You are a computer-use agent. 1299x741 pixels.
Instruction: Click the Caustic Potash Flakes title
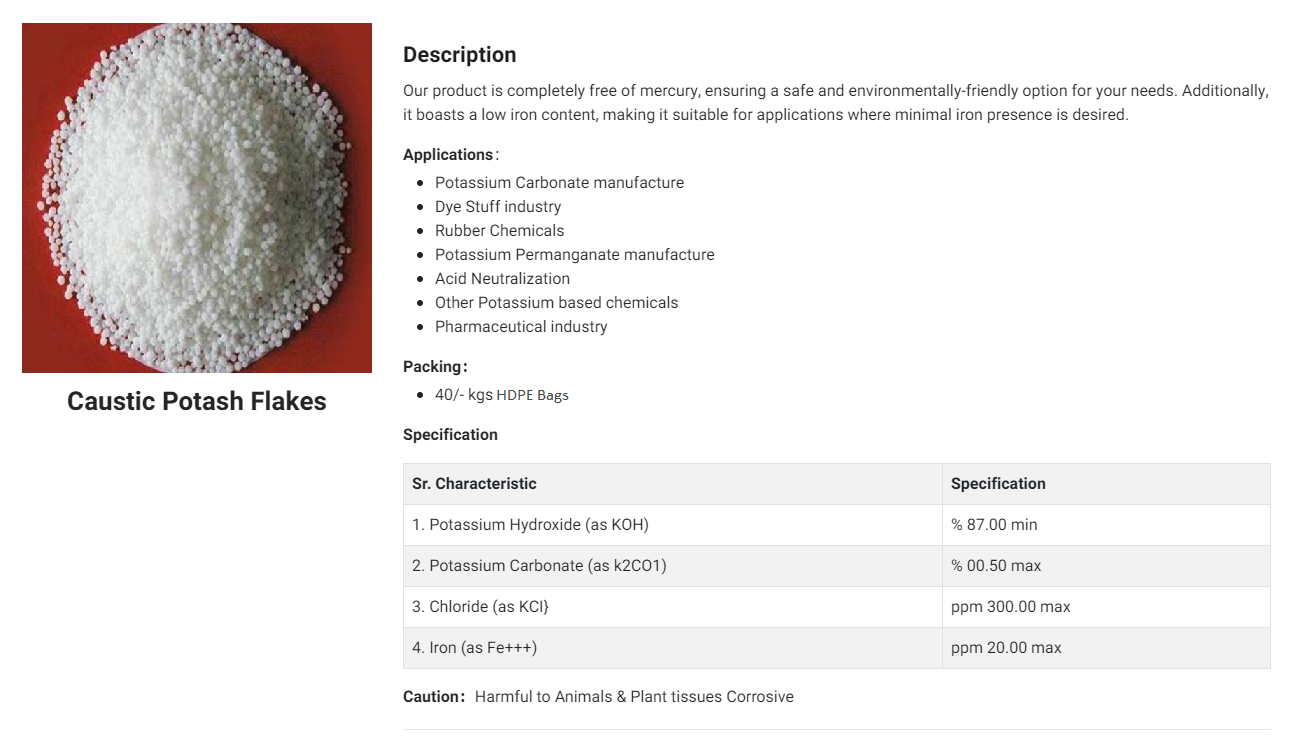(197, 401)
